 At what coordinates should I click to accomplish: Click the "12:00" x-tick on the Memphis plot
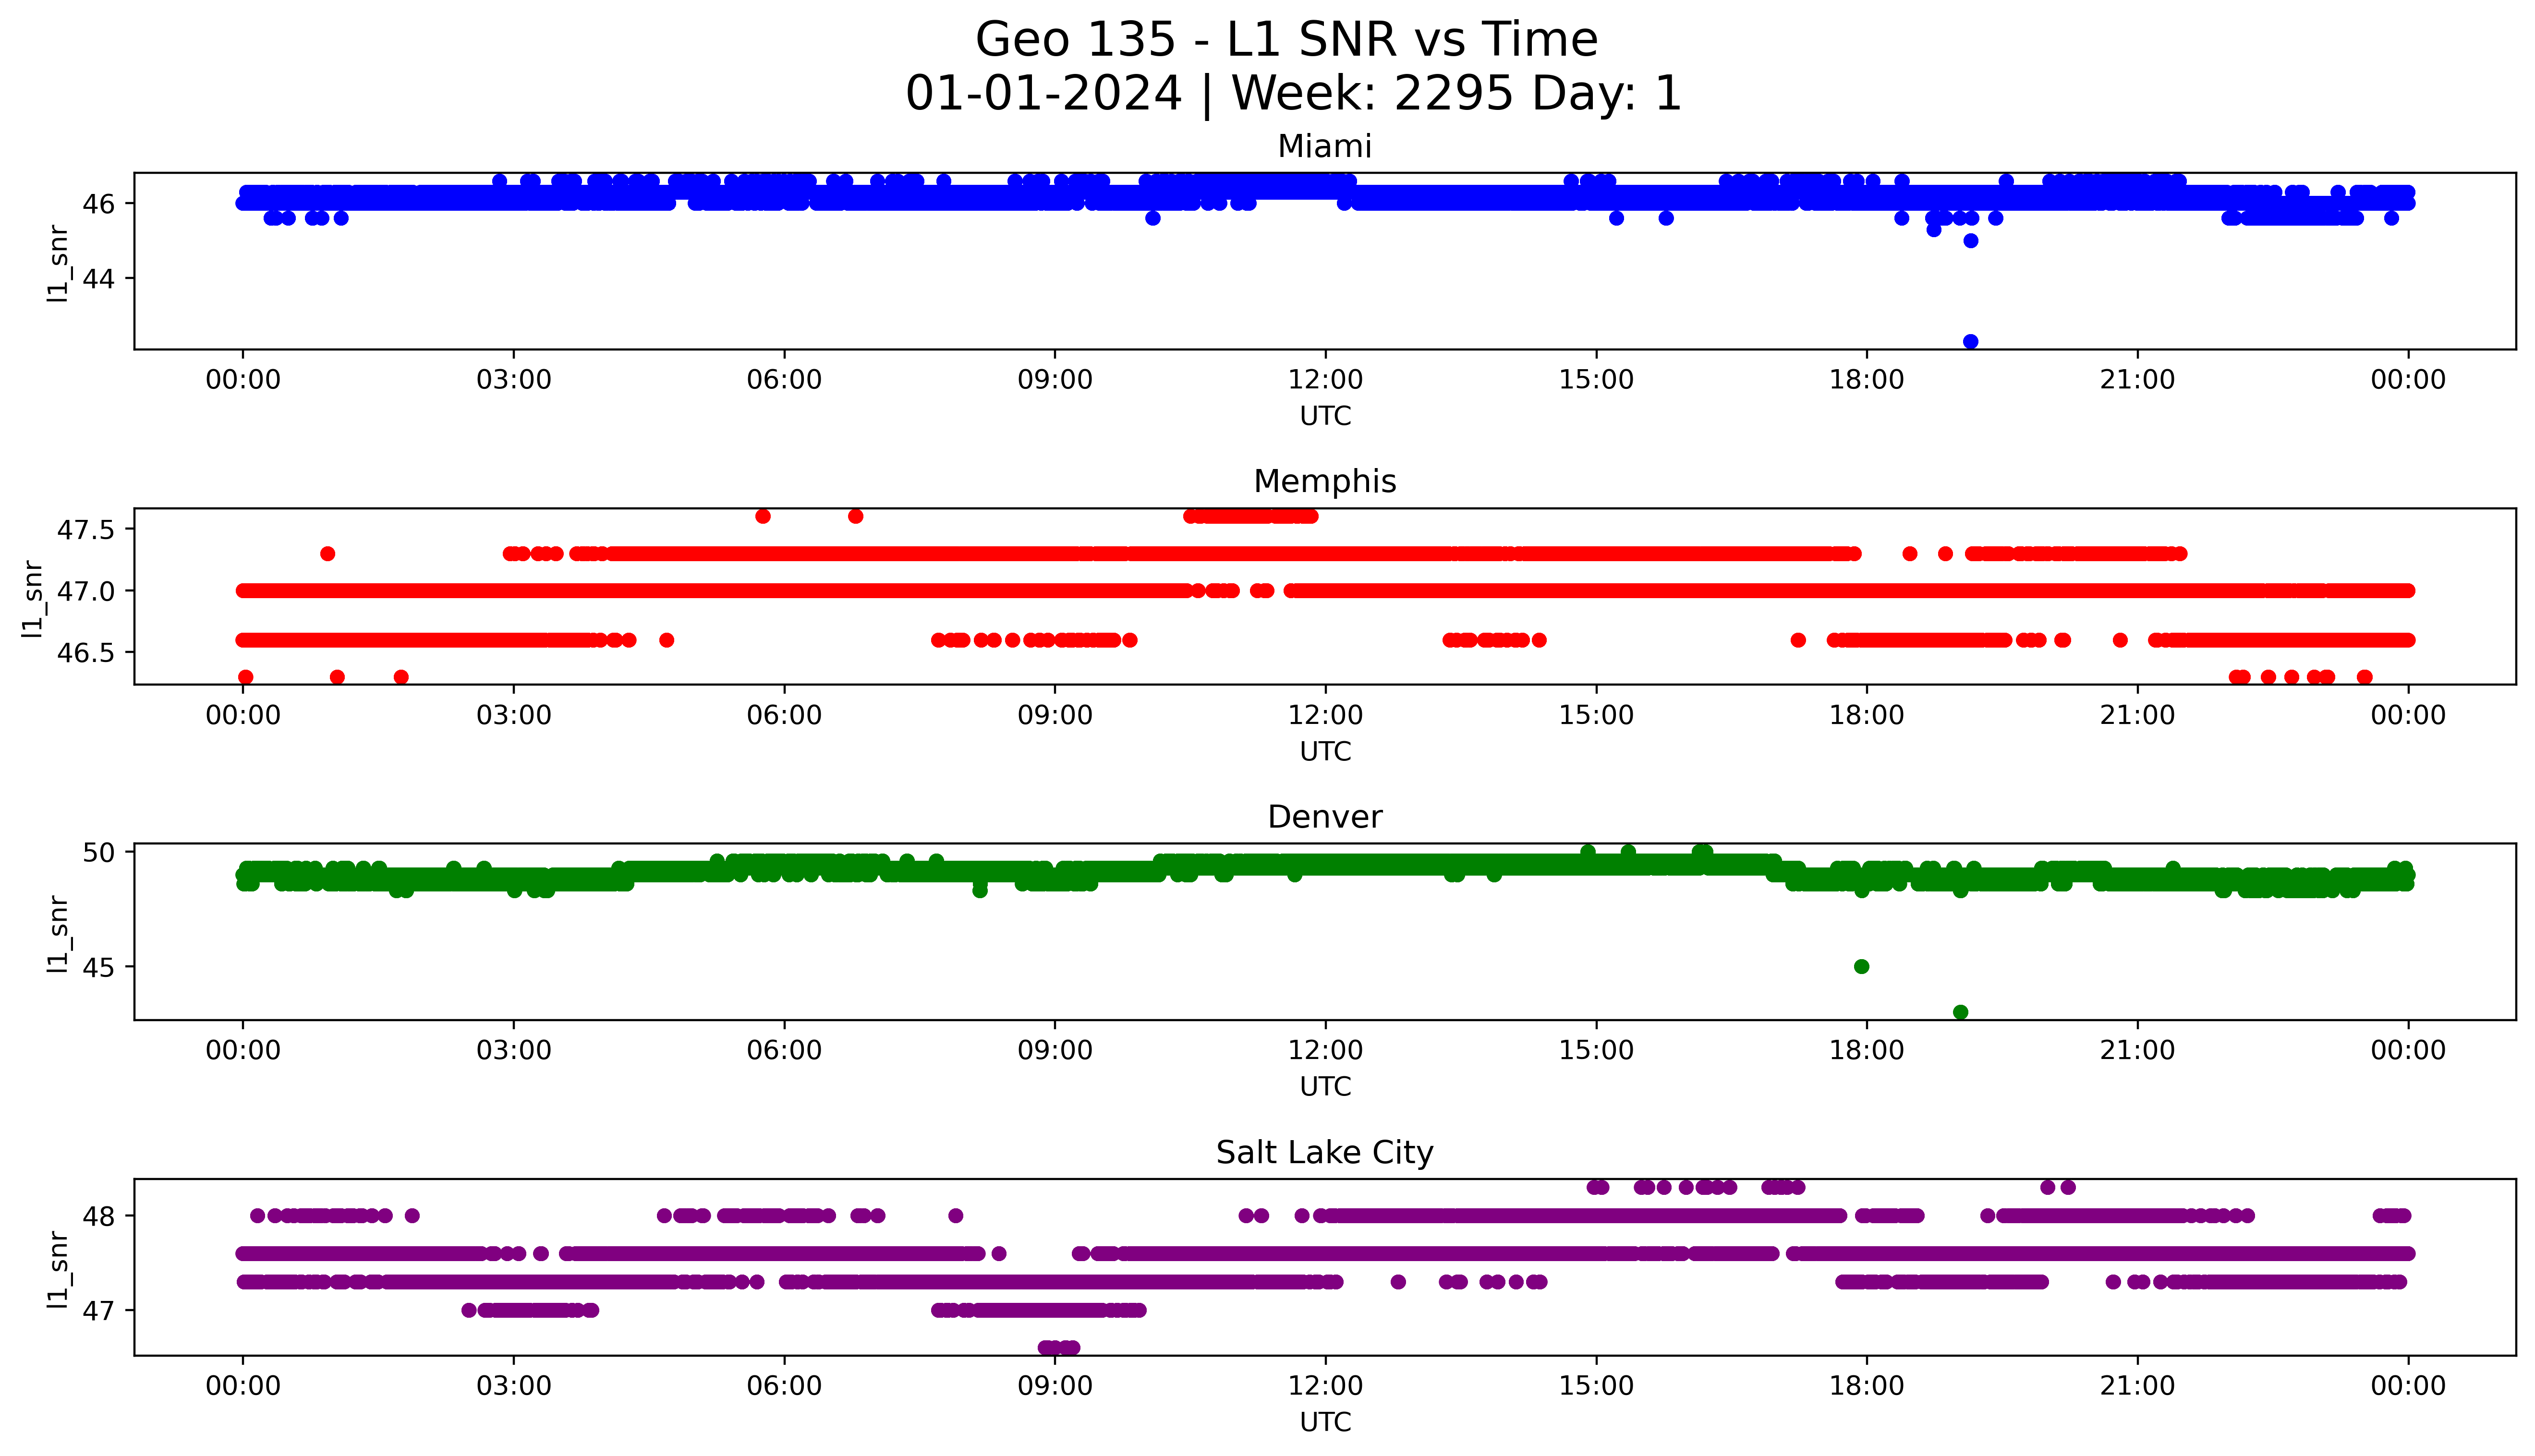point(1325,715)
